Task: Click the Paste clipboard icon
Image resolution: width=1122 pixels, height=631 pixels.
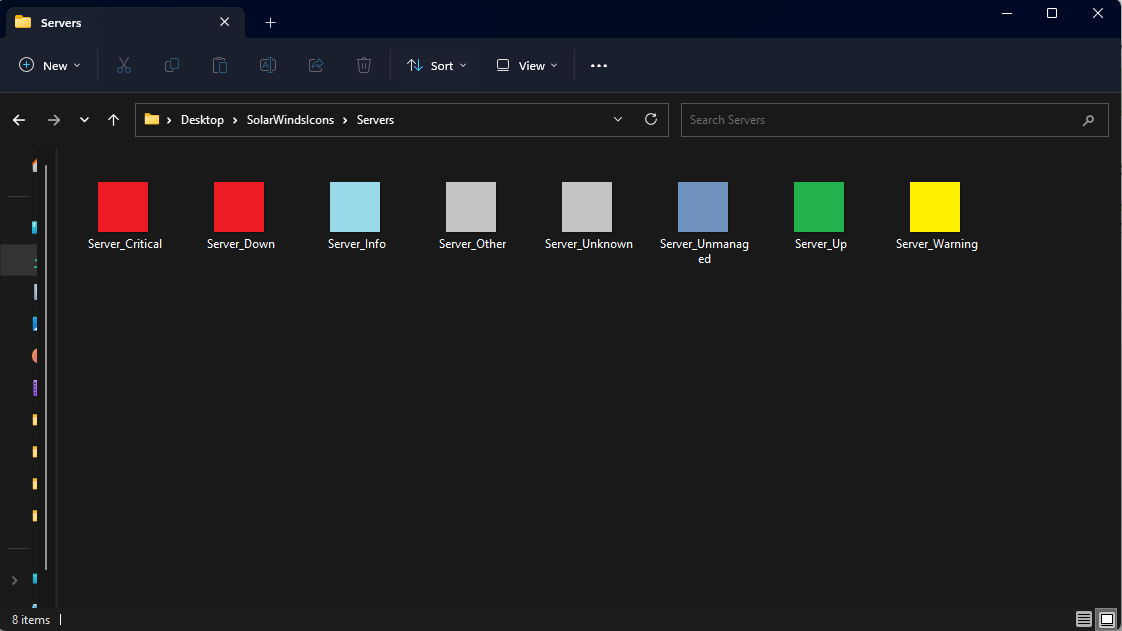Action: pos(220,66)
